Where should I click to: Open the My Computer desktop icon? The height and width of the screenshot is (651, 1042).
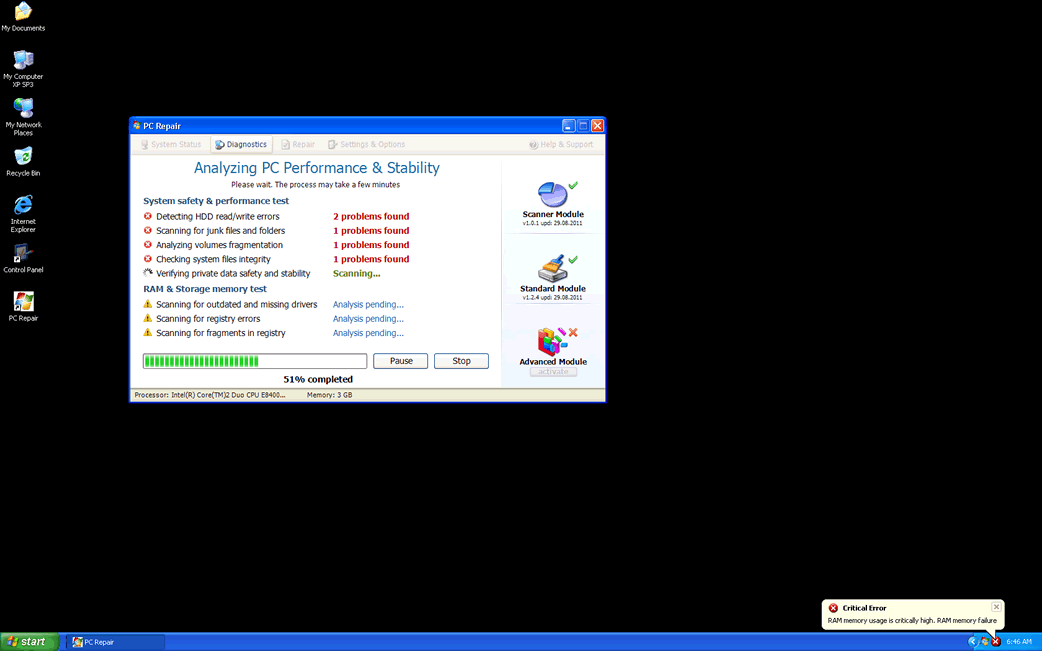point(23,60)
